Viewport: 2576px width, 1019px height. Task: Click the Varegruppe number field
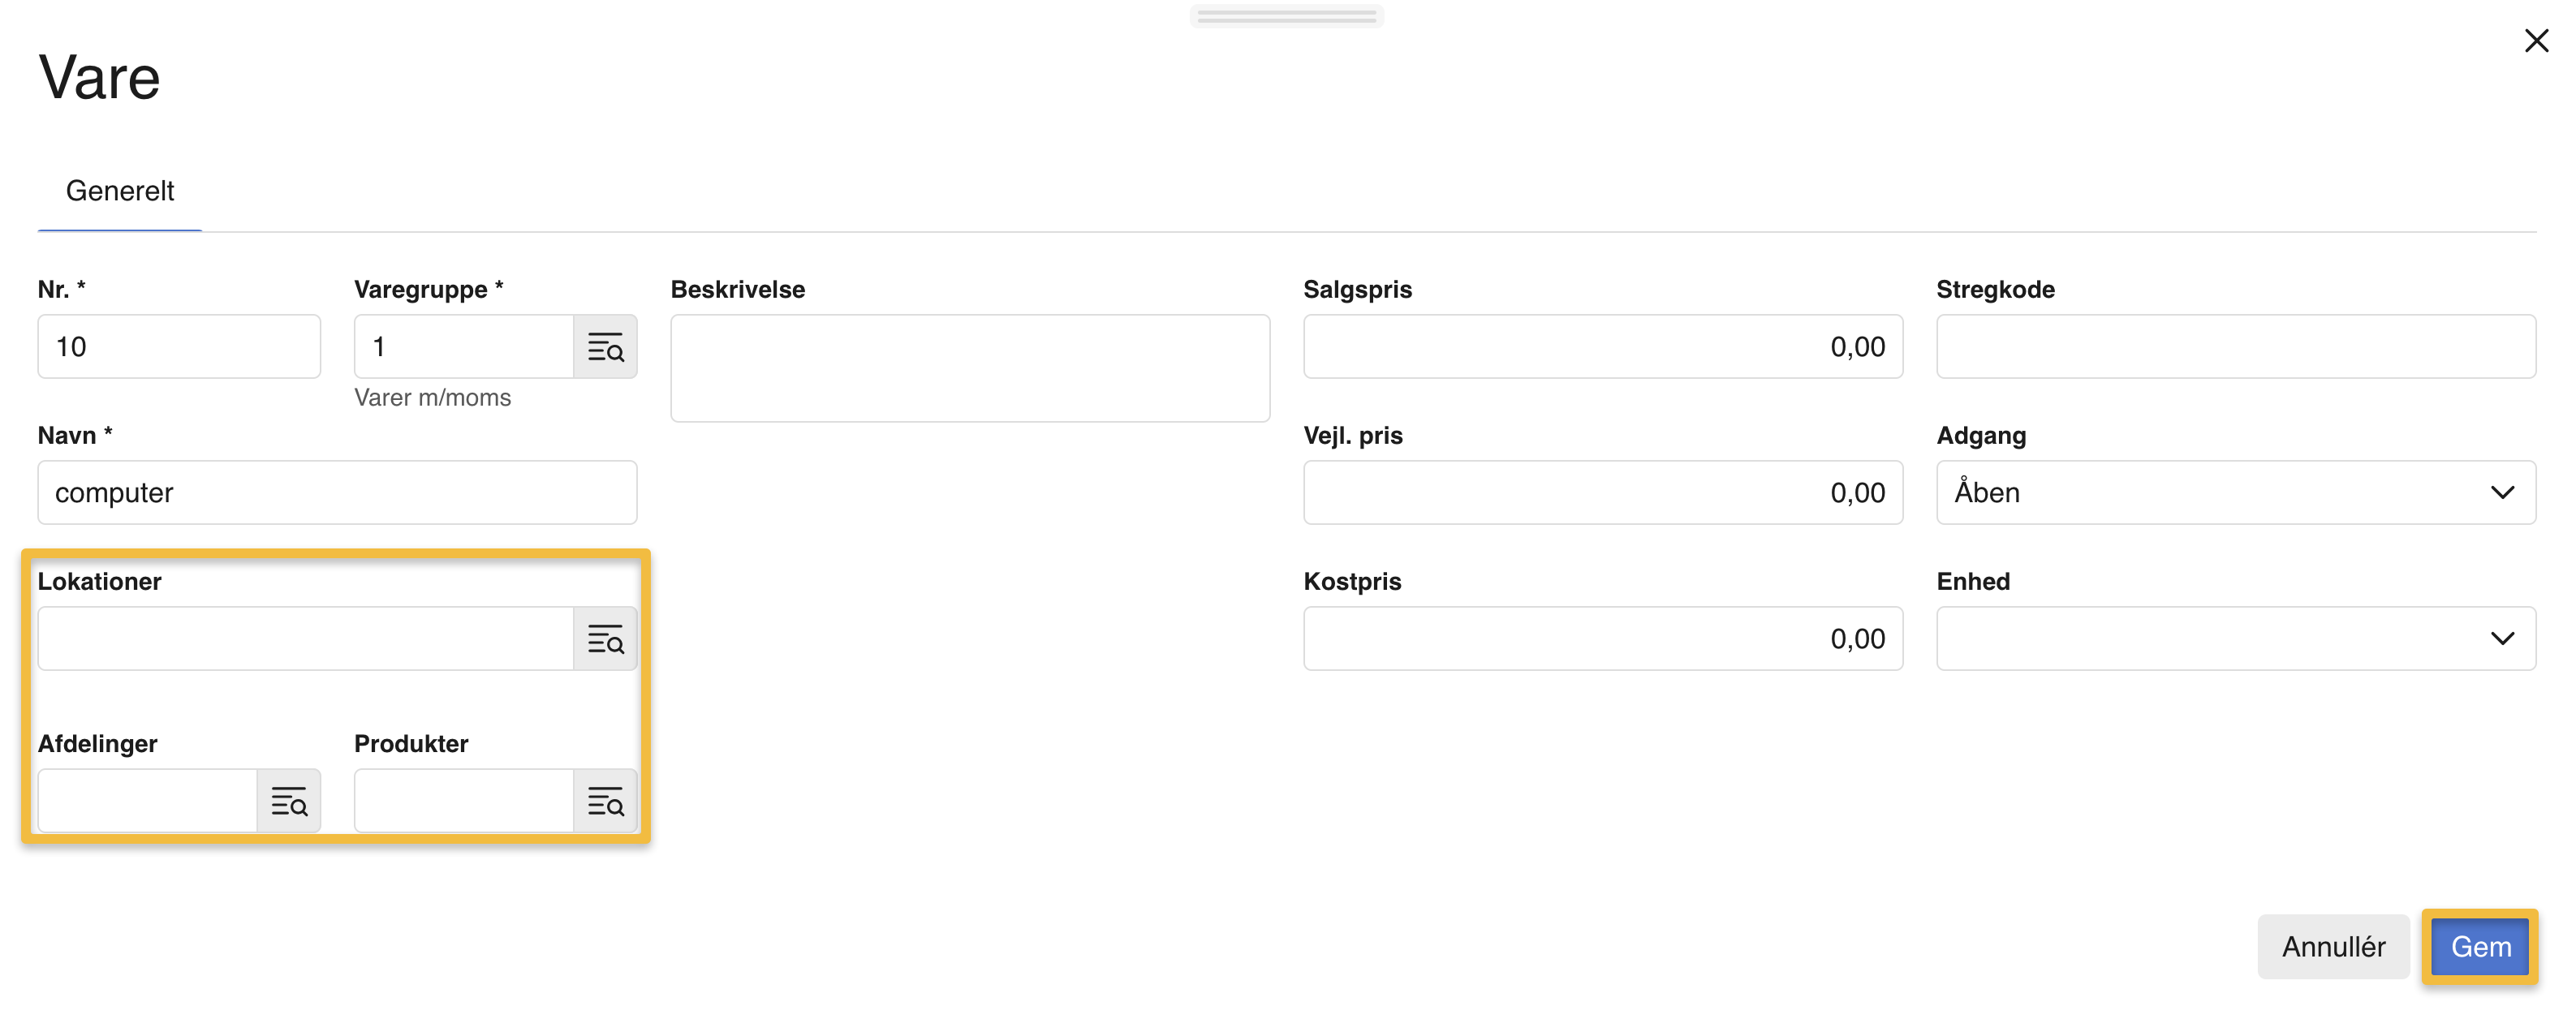(x=463, y=347)
